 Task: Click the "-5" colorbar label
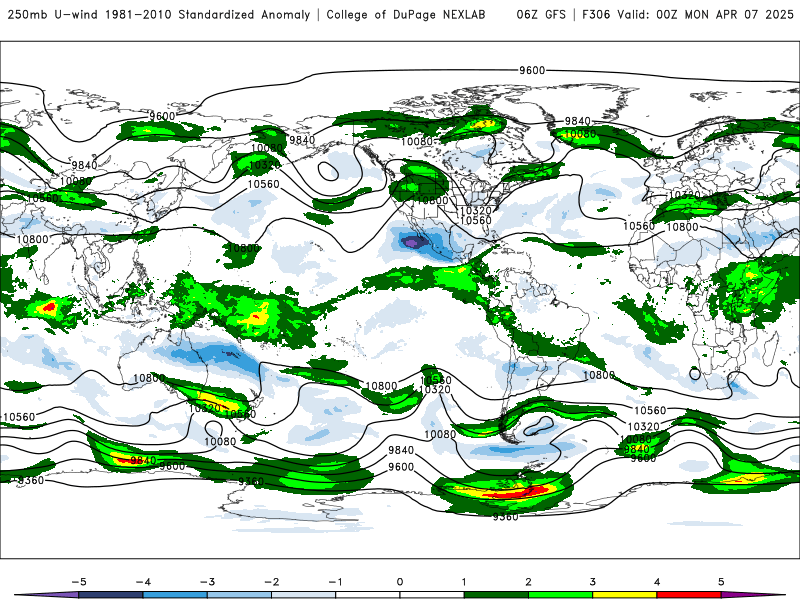(79, 582)
